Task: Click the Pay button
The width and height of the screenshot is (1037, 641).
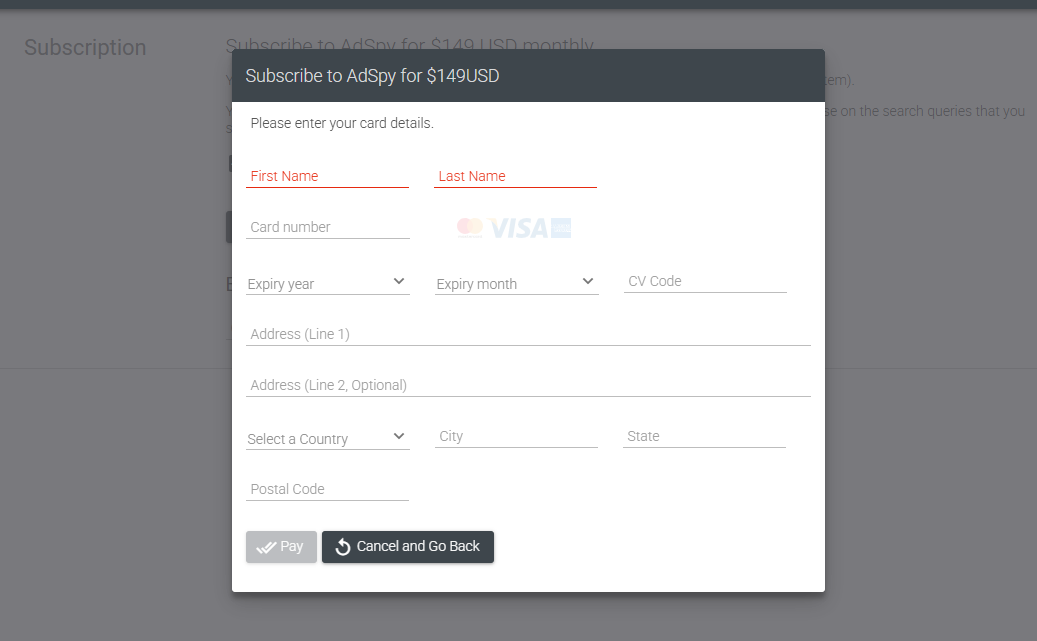Action: click(281, 547)
